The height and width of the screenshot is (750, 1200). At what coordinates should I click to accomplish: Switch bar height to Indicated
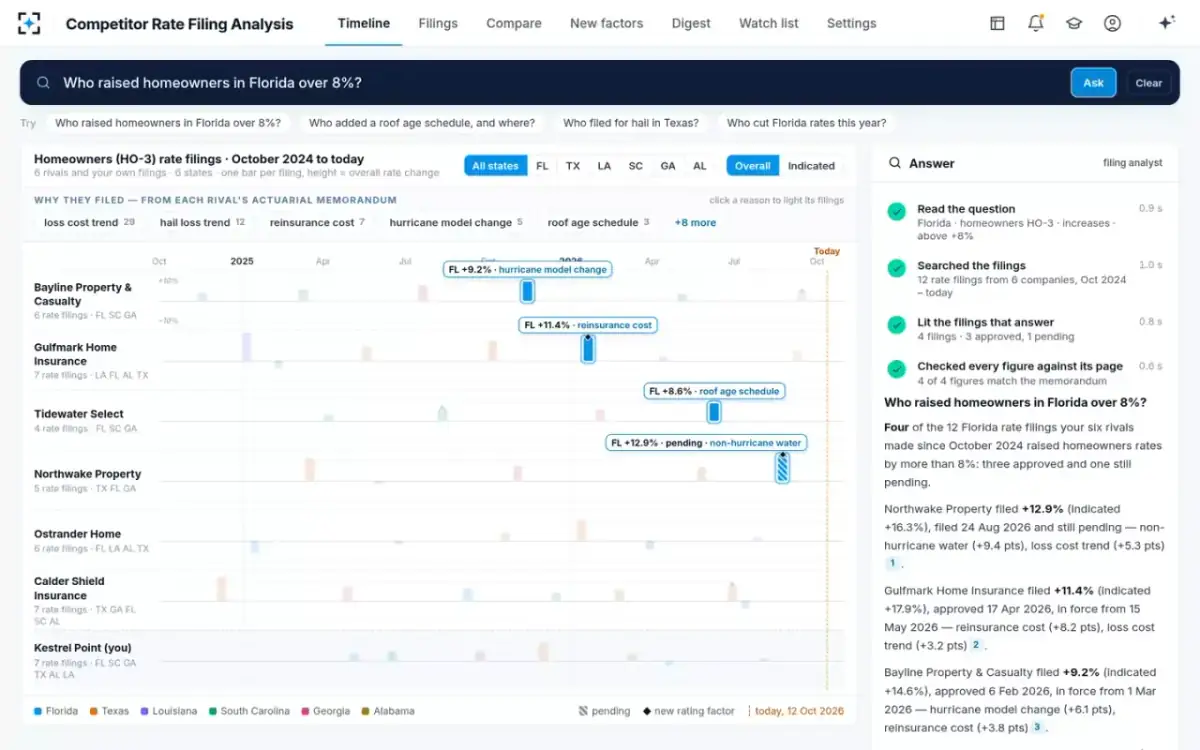point(811,166)
